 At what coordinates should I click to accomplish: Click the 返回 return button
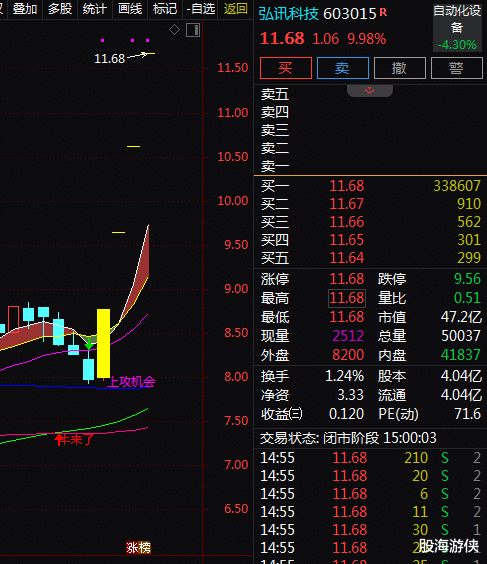(236, 9)
